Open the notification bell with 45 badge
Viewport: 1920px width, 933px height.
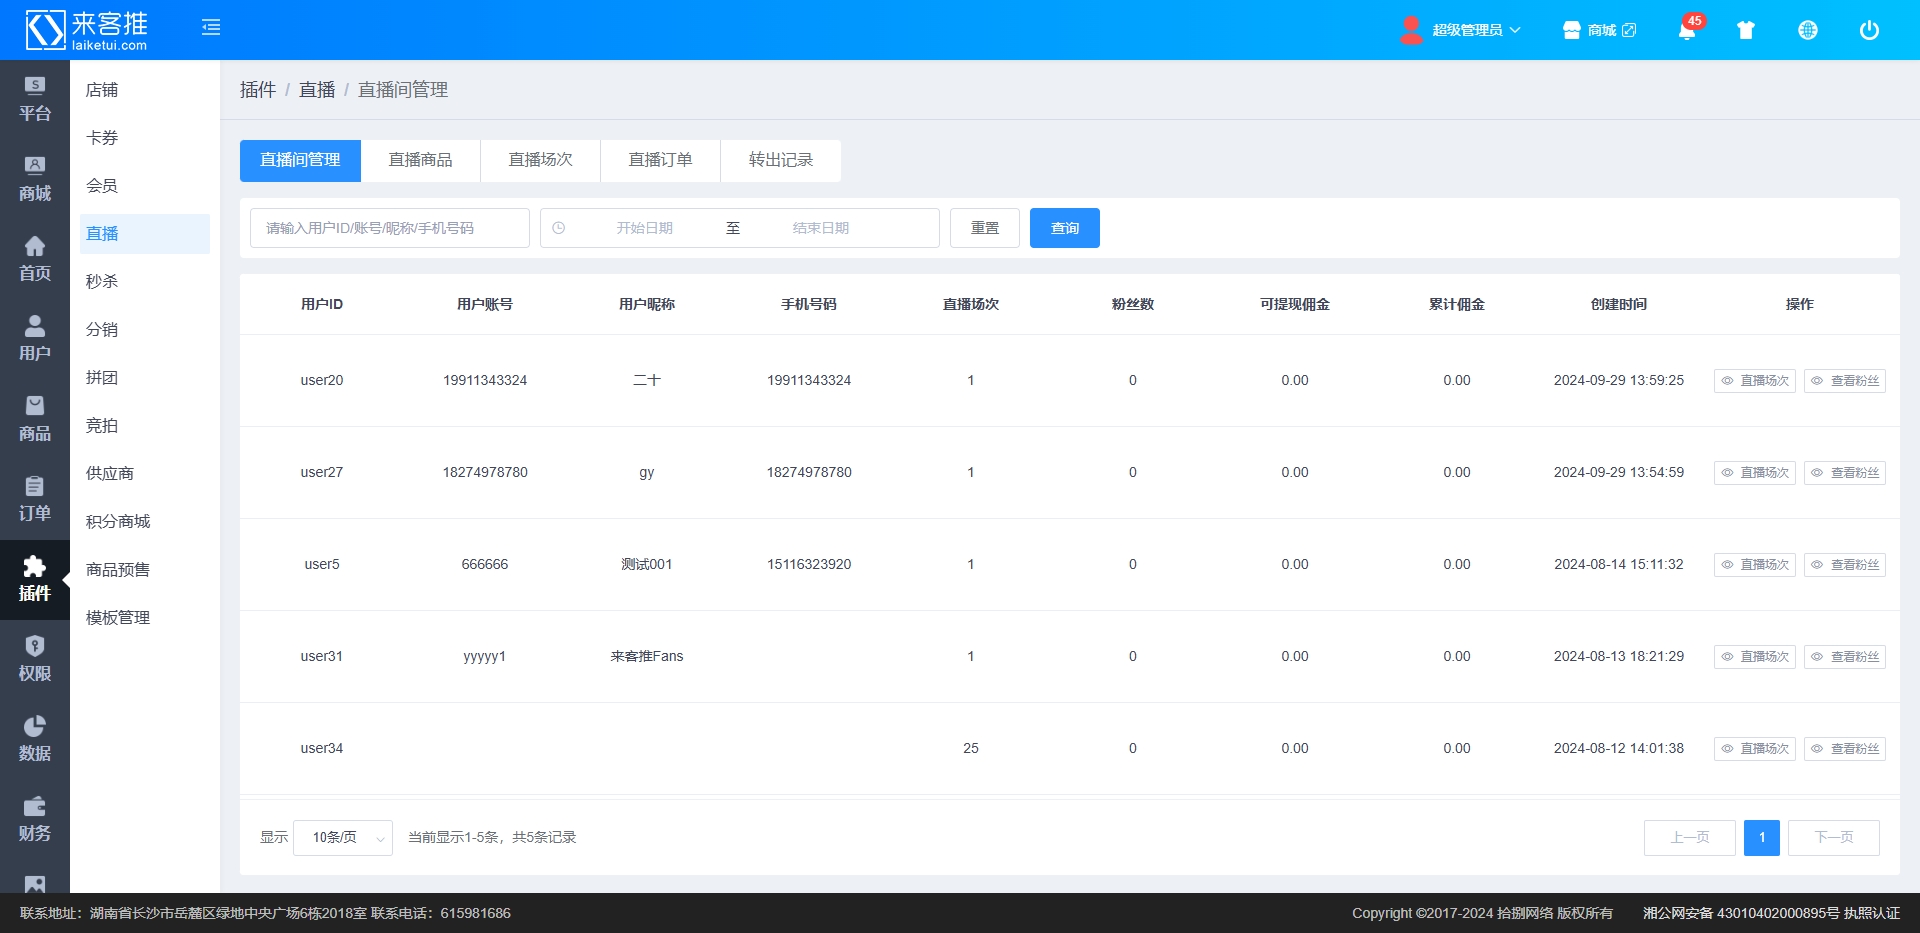(x=1686, y=30)
